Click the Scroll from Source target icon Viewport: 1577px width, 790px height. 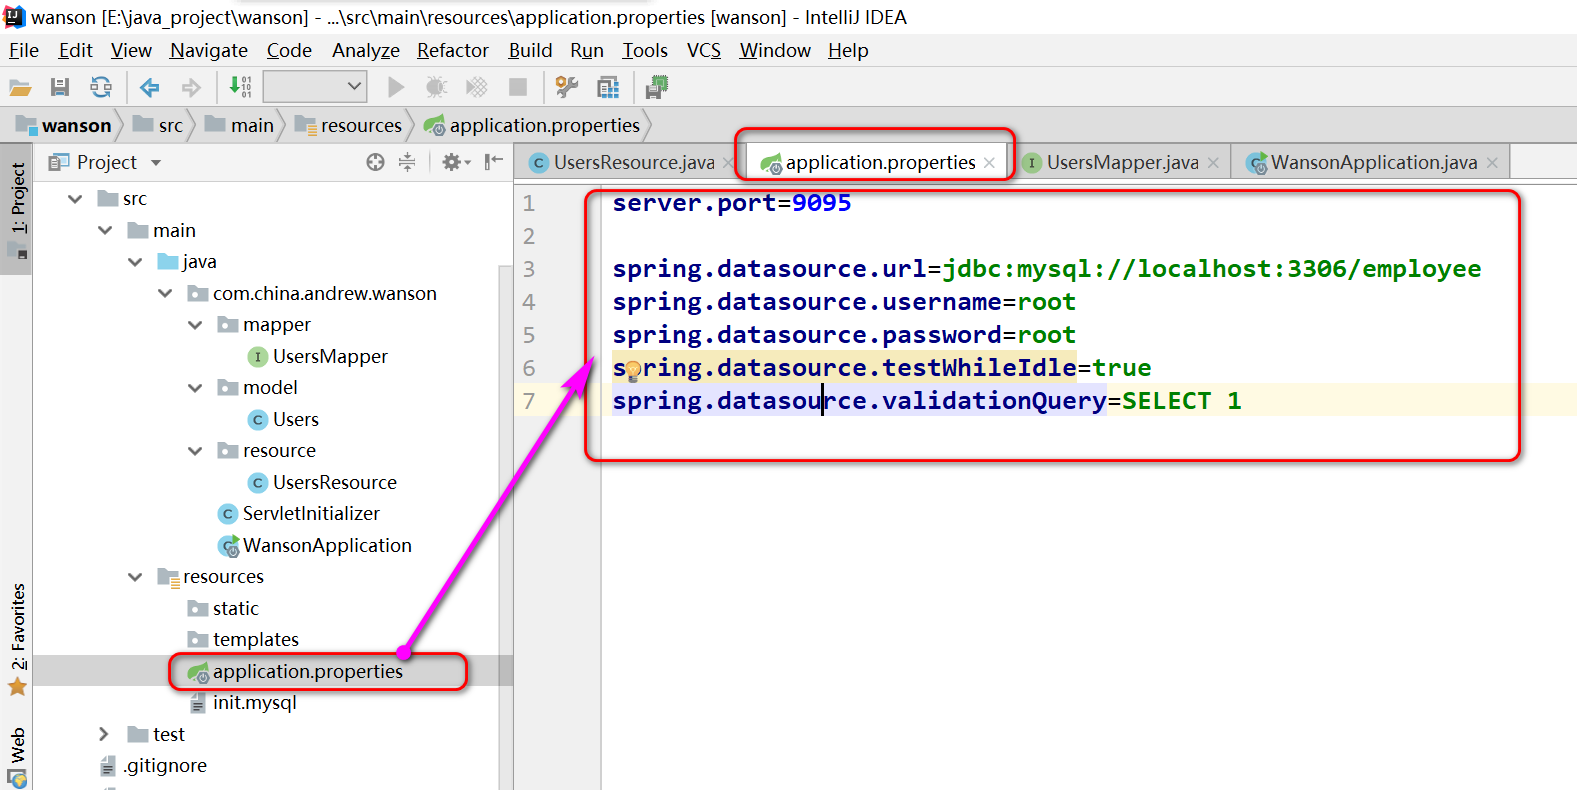[375, 162]
